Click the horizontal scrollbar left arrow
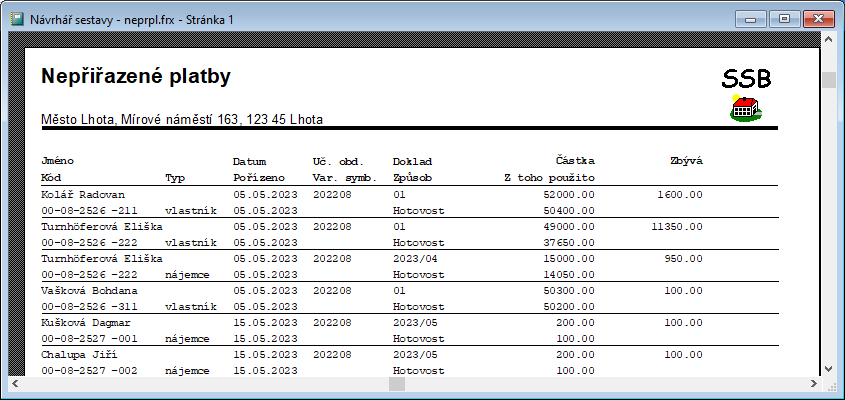 pyautogui.click(x=15, y=383)
